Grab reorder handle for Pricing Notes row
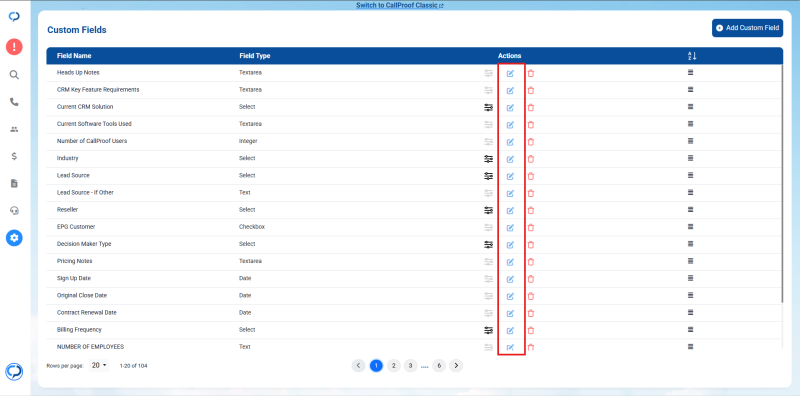Viewport: 800px width, 396px height. pyautogui.click(x=690, y=261)
